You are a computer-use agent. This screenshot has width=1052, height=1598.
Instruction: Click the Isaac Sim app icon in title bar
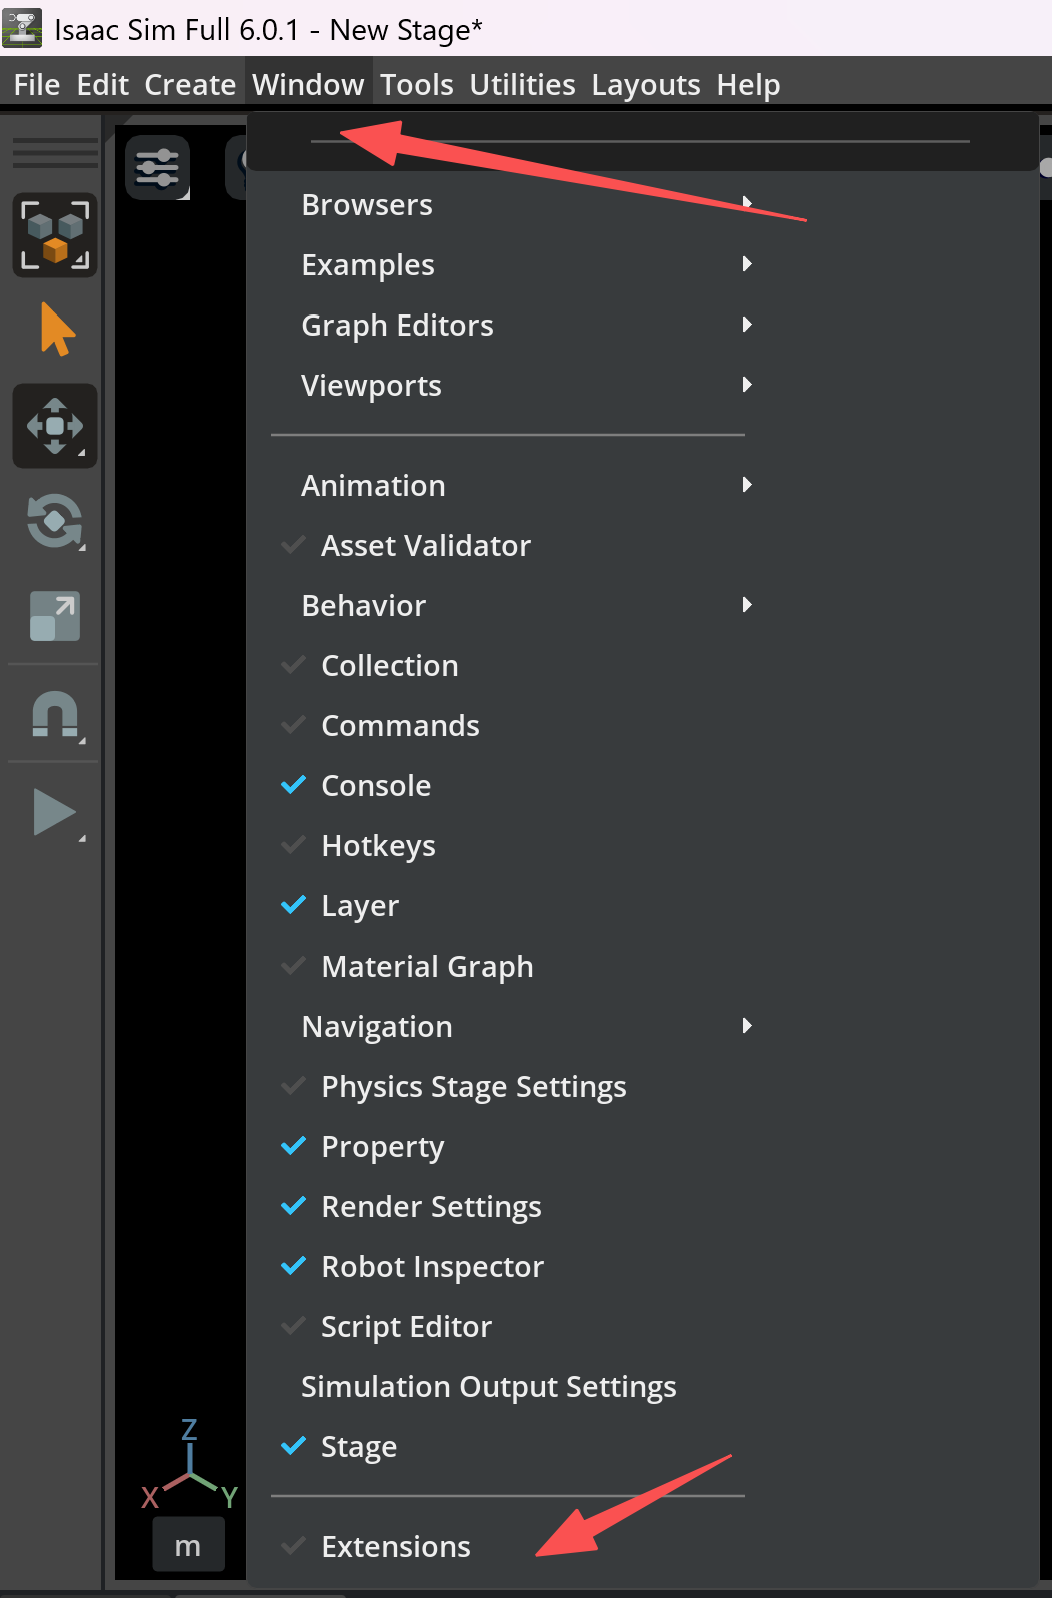coord(22,28)
